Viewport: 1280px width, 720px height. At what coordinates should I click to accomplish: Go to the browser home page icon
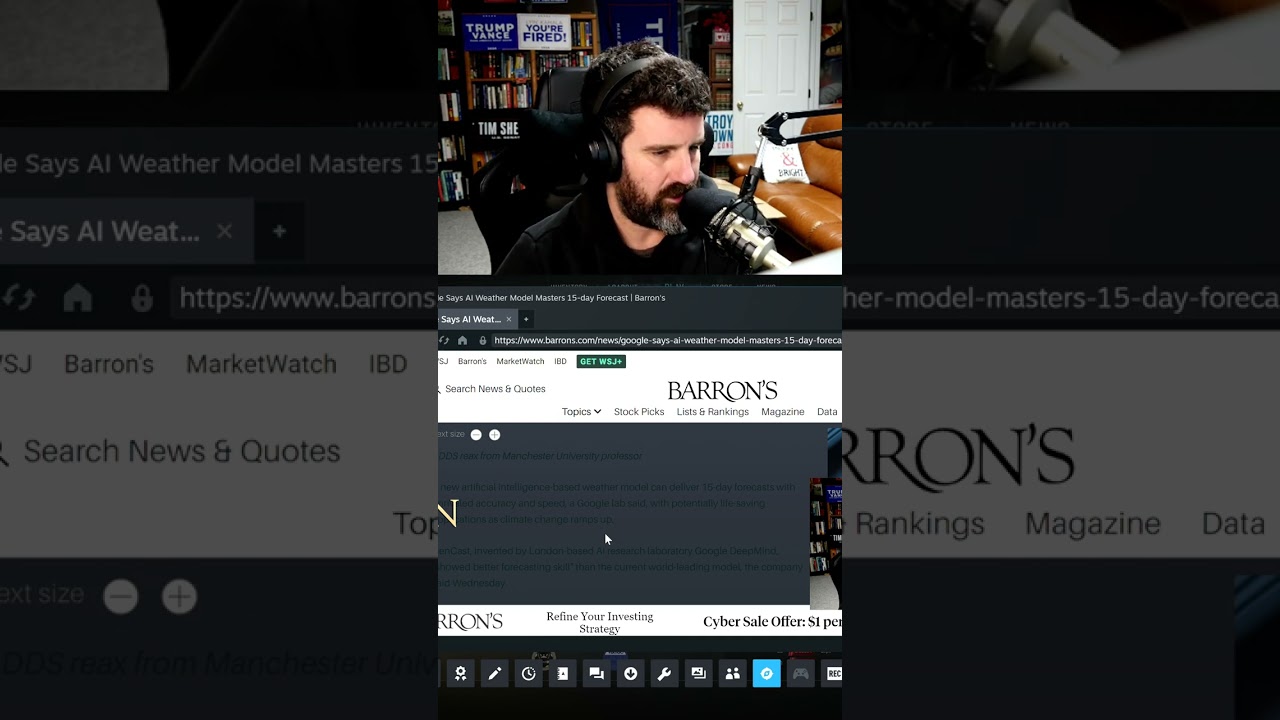(462, 340)
